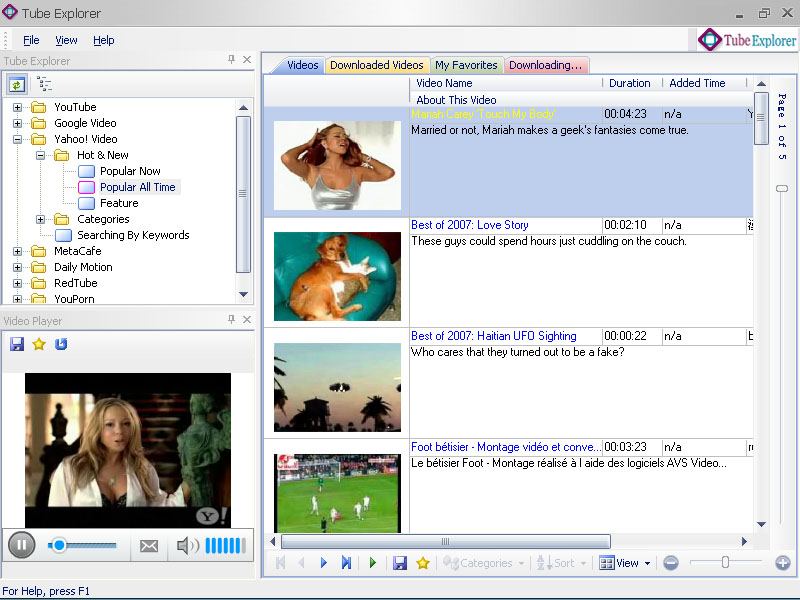Click the save disk icon in bottom toolbar
Image resolution: width=800 pixels, height=600 pixels.
pos(400,563)
